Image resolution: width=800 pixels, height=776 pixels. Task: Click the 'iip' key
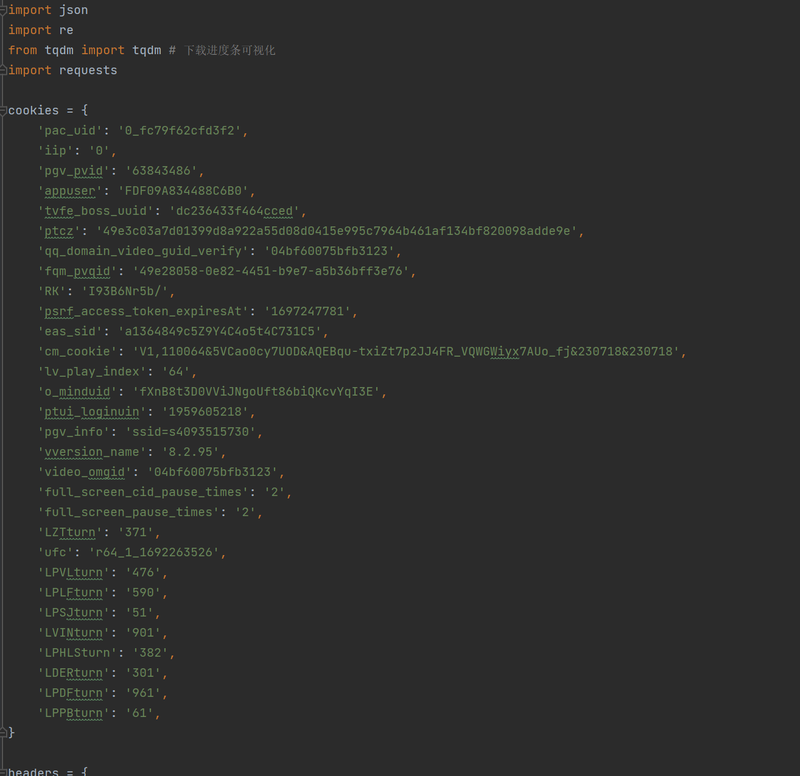click(x=55, y=151)
